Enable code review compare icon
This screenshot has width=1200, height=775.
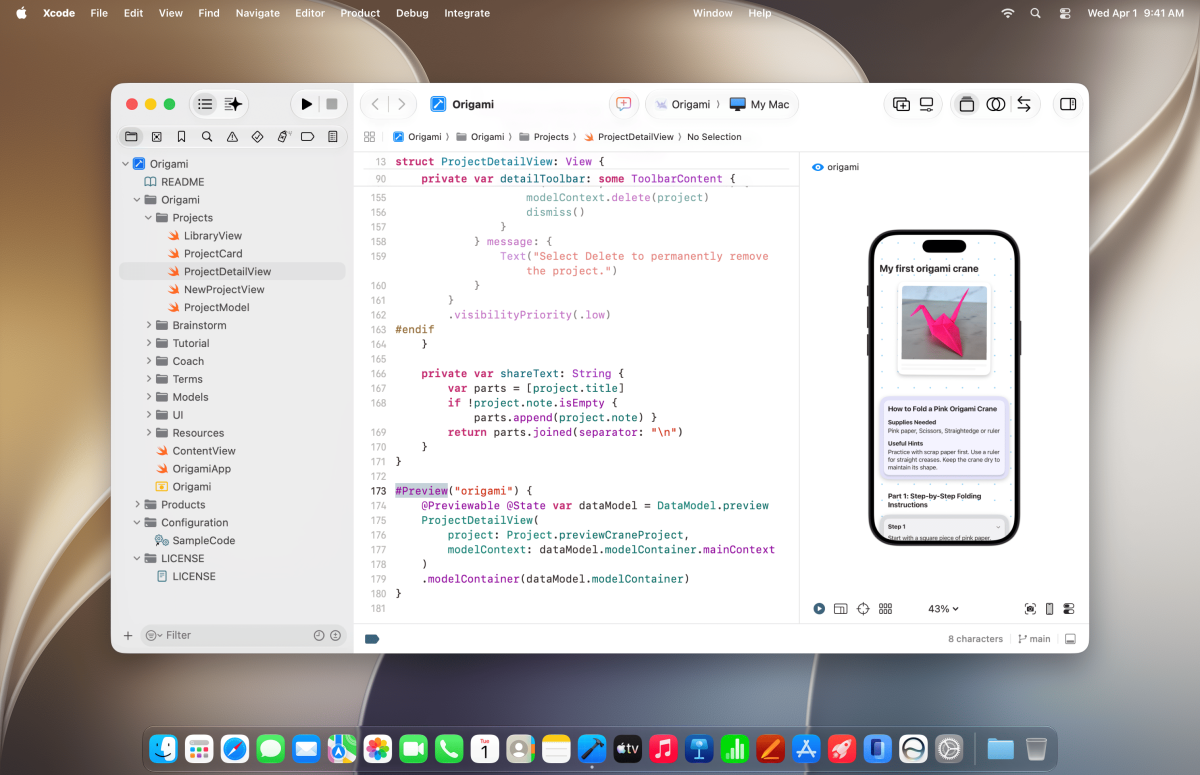point(995,104)
